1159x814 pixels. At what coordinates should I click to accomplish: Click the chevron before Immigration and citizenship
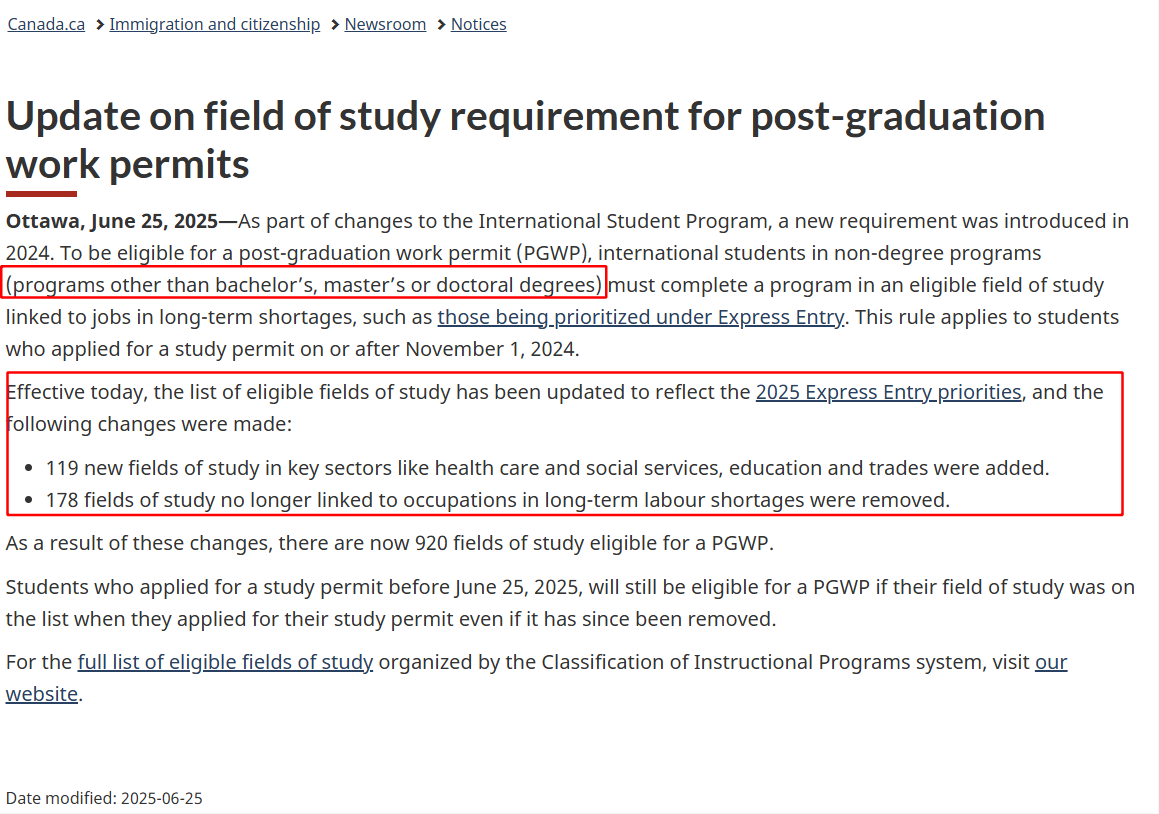coord(100,25)
